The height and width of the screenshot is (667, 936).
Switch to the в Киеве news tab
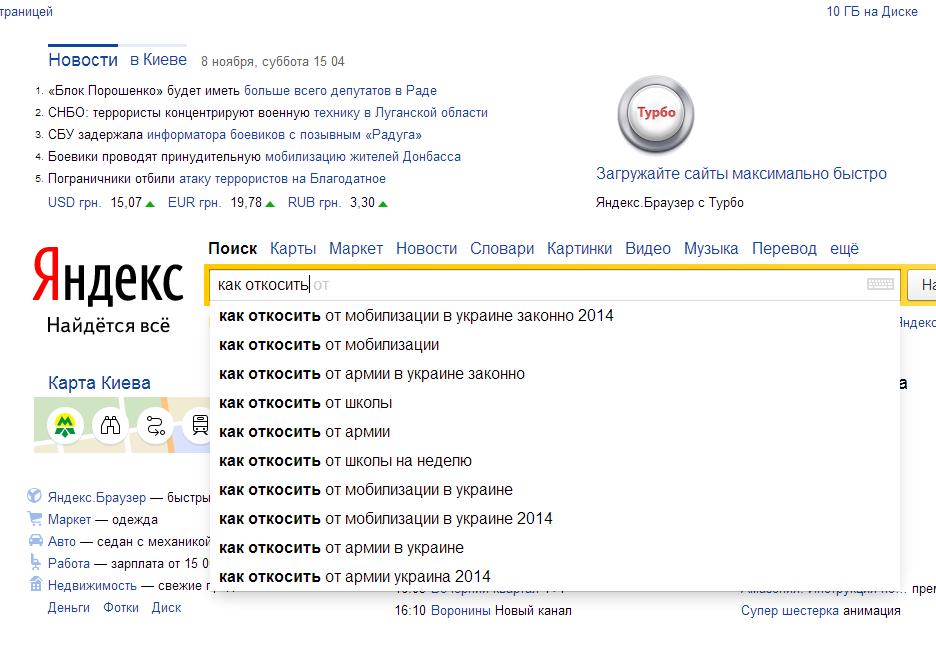[x=158, y=60]
